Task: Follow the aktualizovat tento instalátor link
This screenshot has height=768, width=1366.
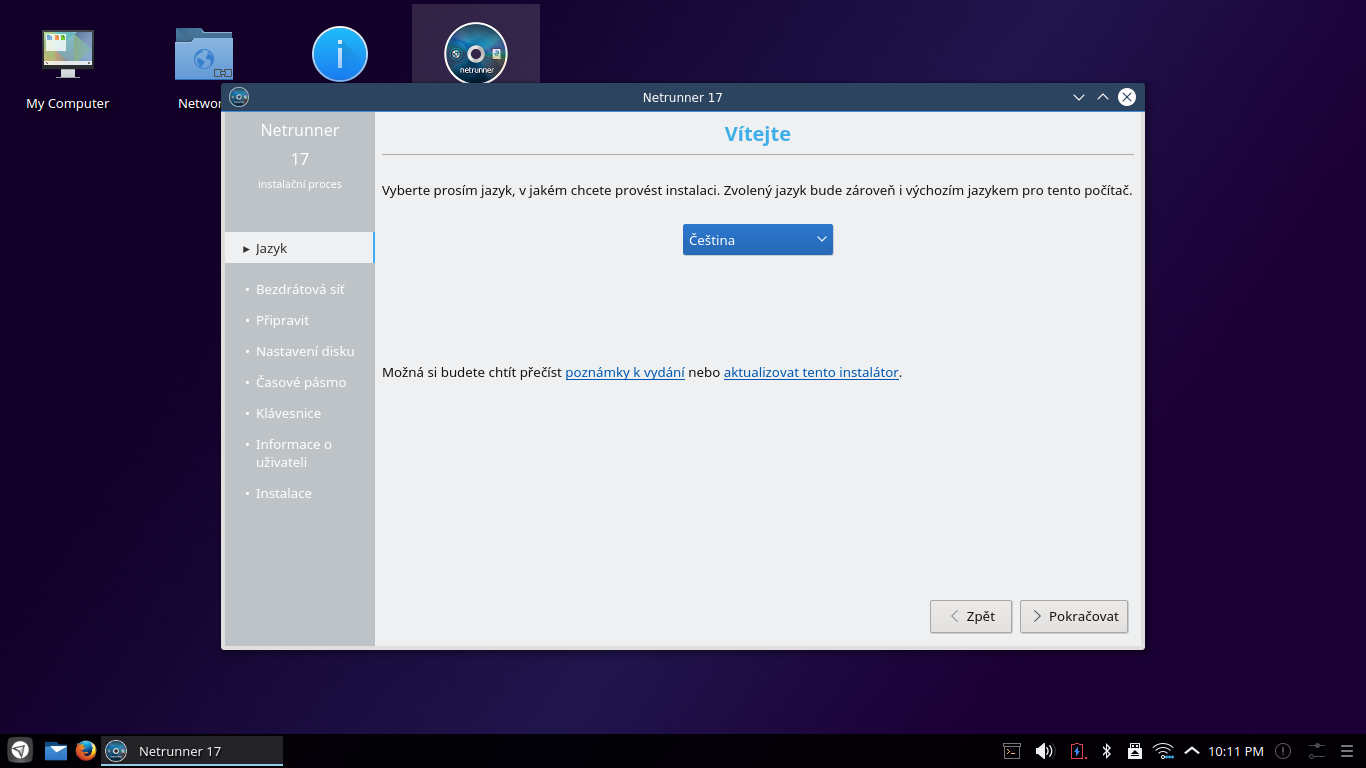Action: coord(811,372)
